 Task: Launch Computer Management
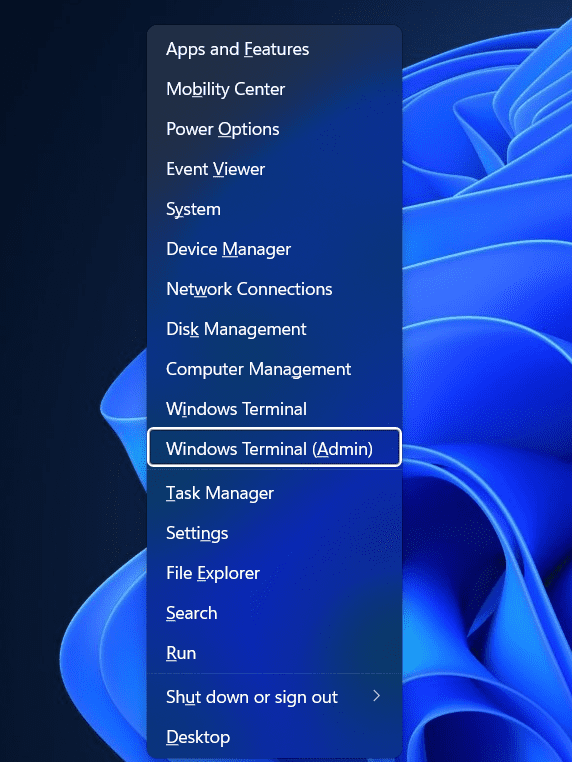coord(275,369)
